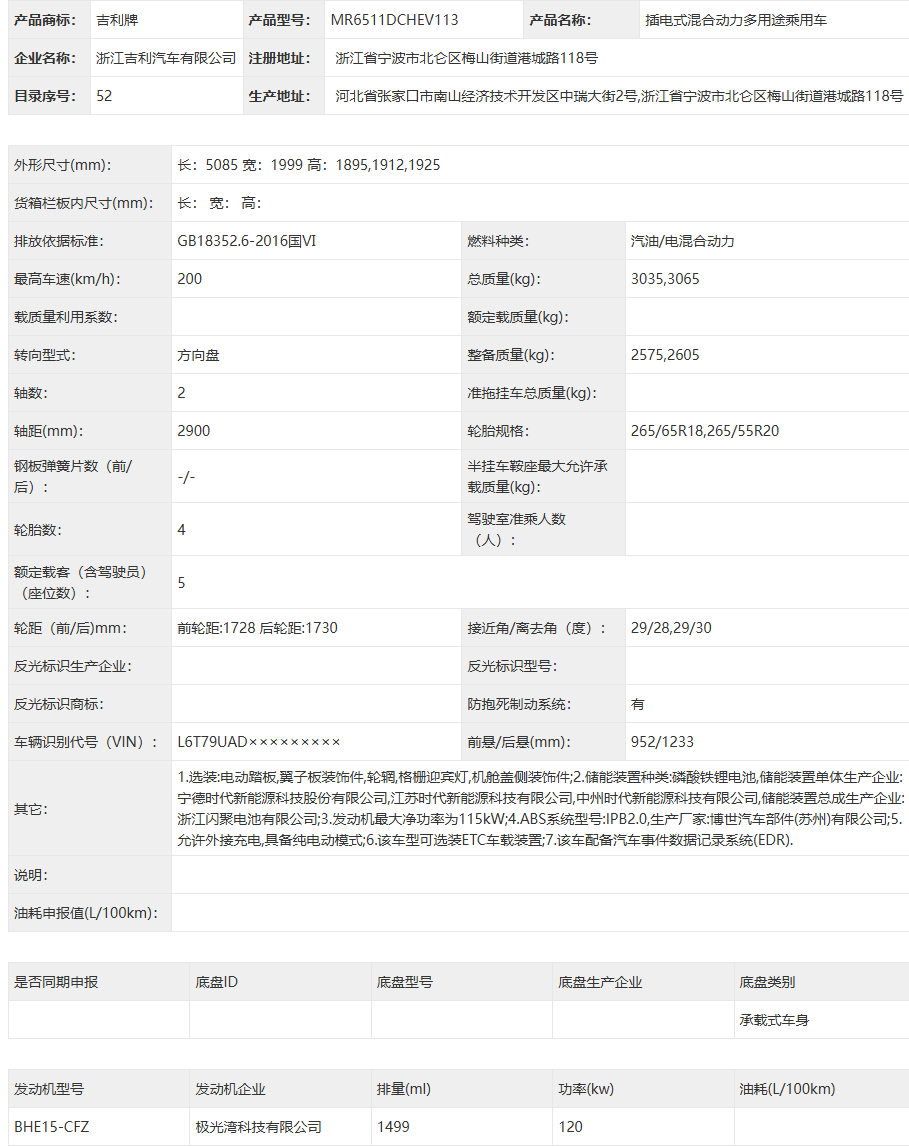Click the 注册地址 label
909x1146 pixels.
[x=279, y=58]
